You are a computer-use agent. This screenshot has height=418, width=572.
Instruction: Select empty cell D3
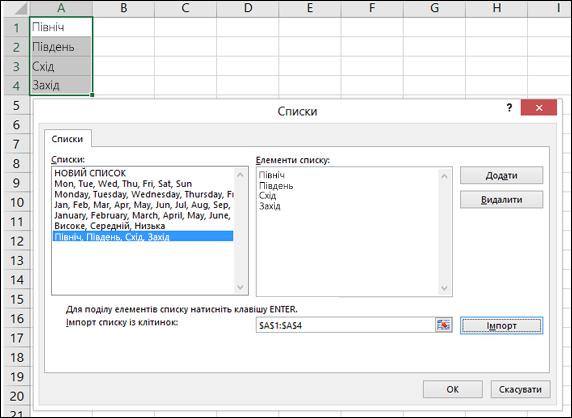tap(248, 66)
